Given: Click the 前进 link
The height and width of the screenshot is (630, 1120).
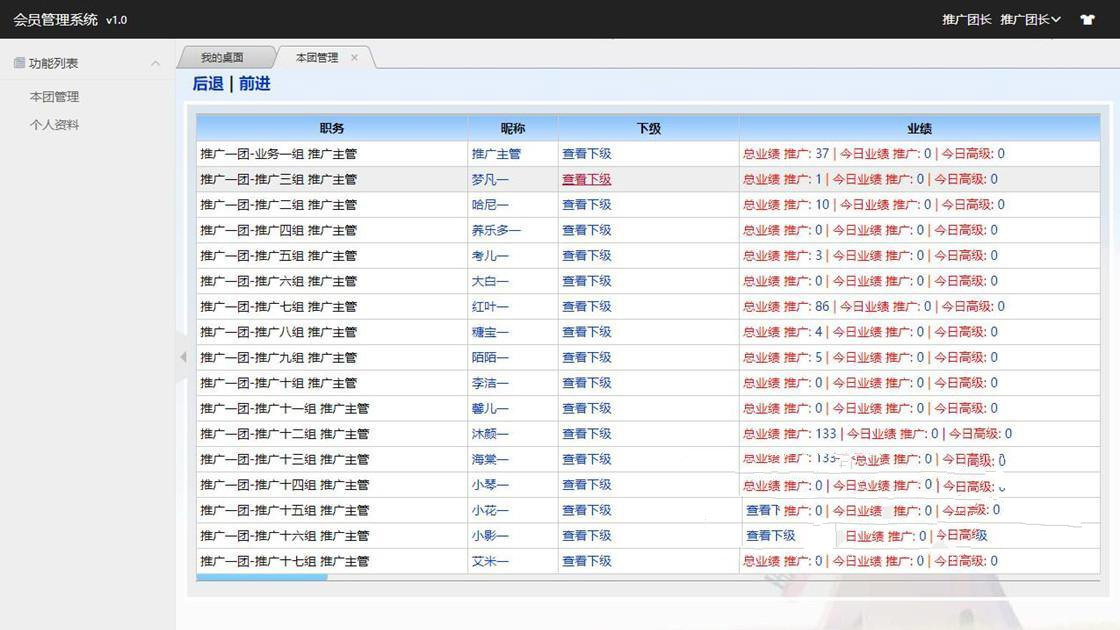Looking at the screenshot, I should pos(254,84).
